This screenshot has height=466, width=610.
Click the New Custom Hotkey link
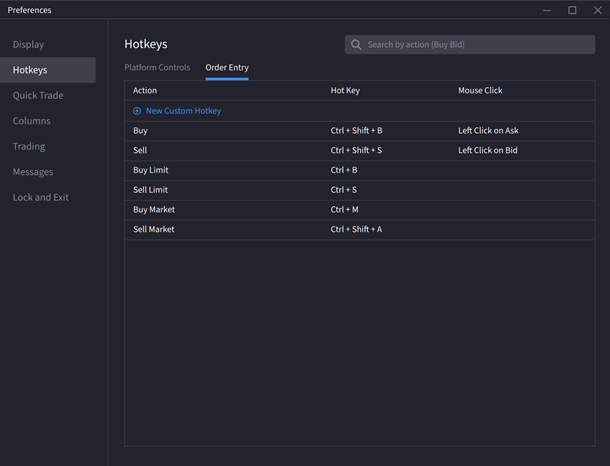tap(183, 111)
